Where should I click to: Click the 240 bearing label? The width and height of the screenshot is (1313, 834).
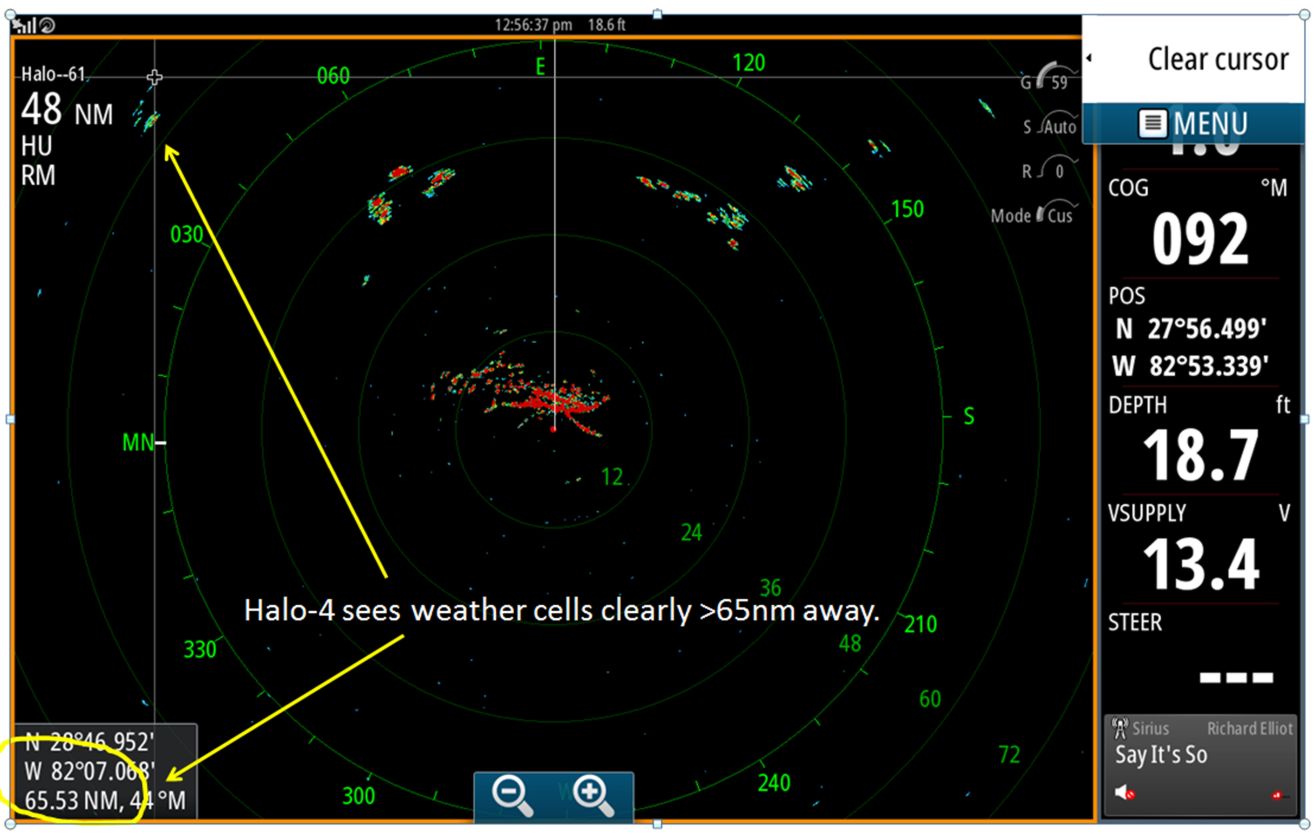point(774,782)
